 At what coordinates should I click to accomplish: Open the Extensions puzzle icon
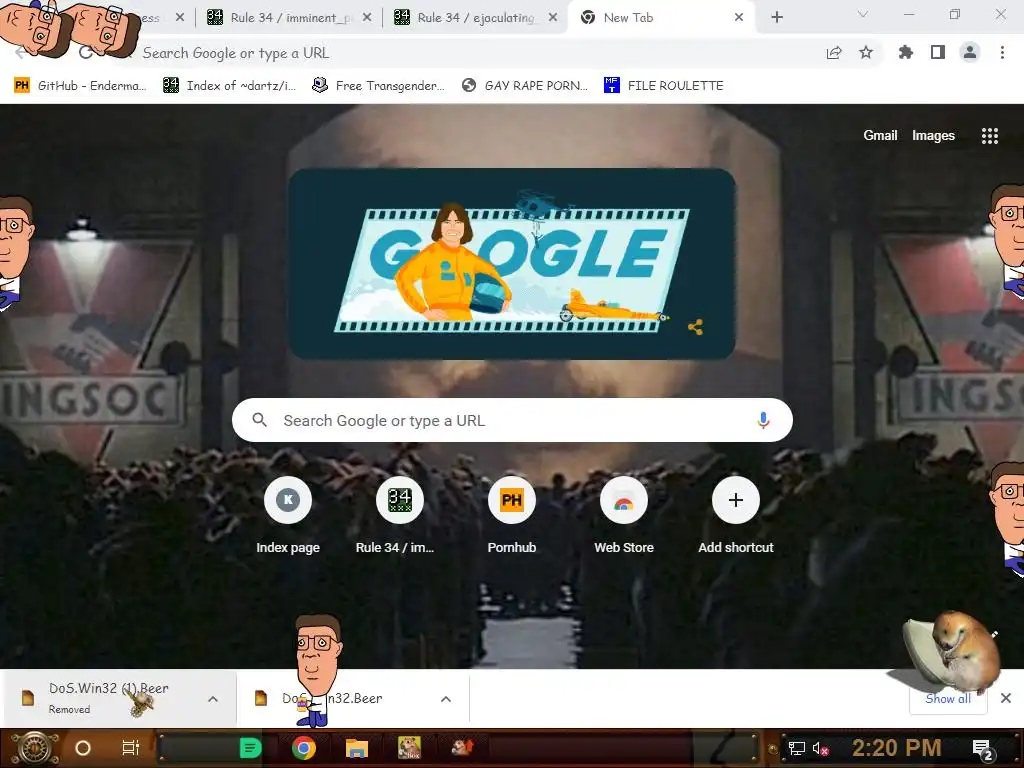pos(906,53)
